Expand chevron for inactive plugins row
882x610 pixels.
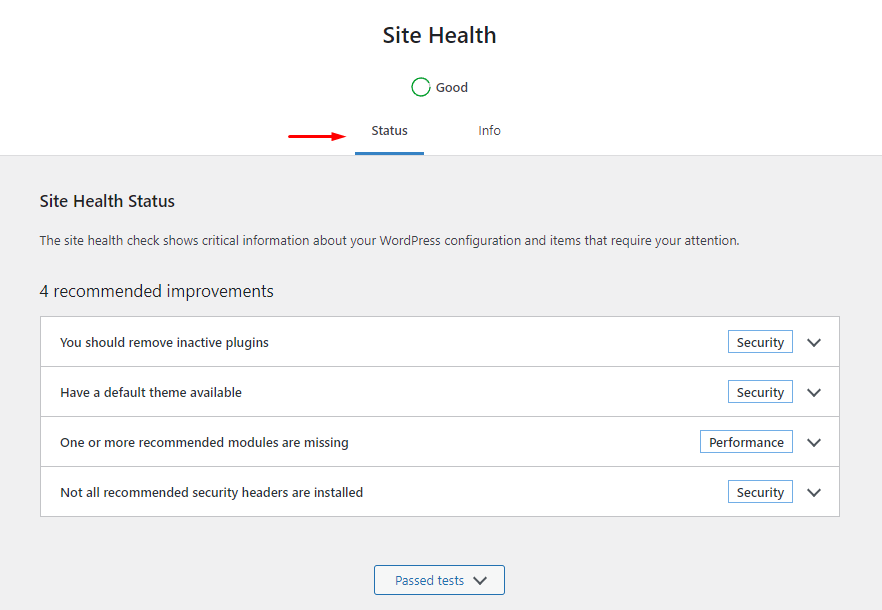[814, 342]
